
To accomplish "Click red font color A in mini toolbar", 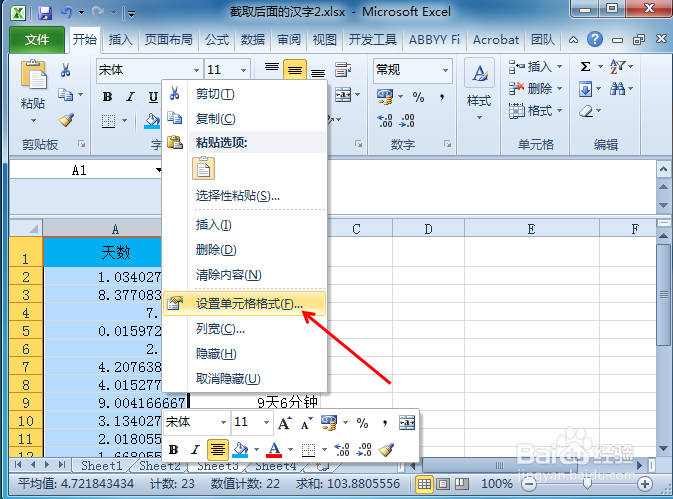I will point(274,450).
